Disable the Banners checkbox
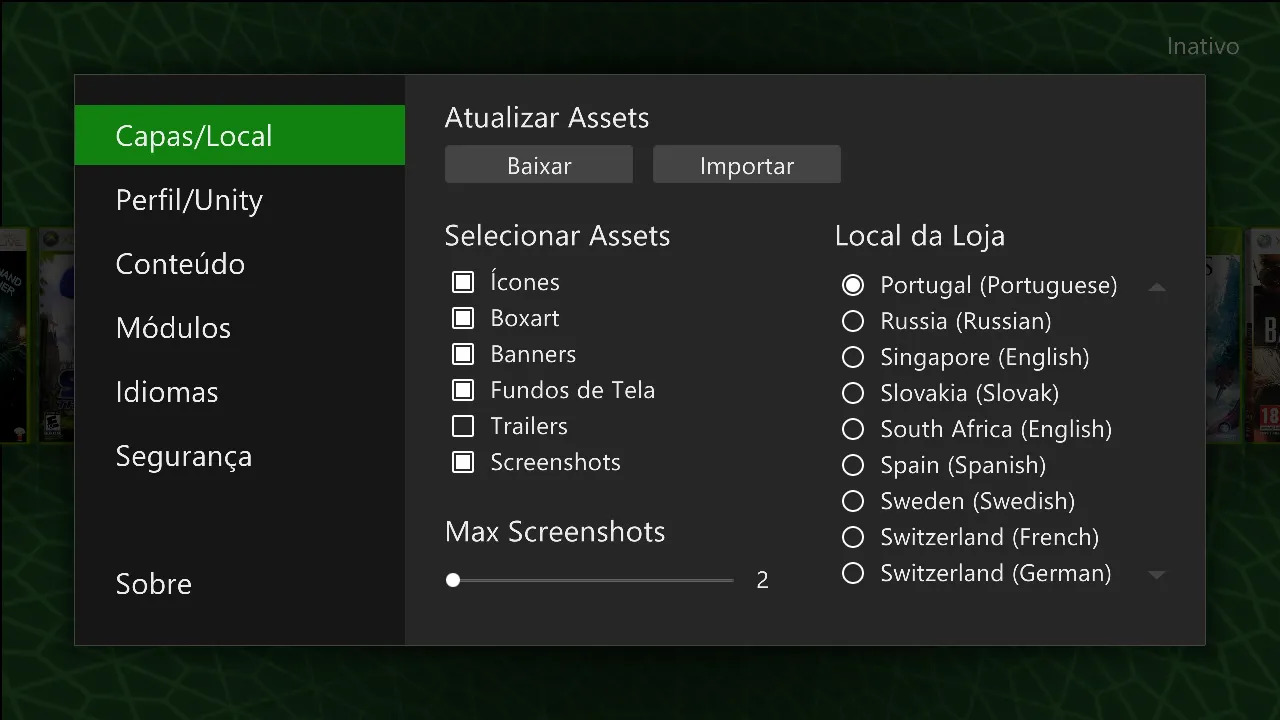Screen dimensions: 1280x720 tap(463, 354)
